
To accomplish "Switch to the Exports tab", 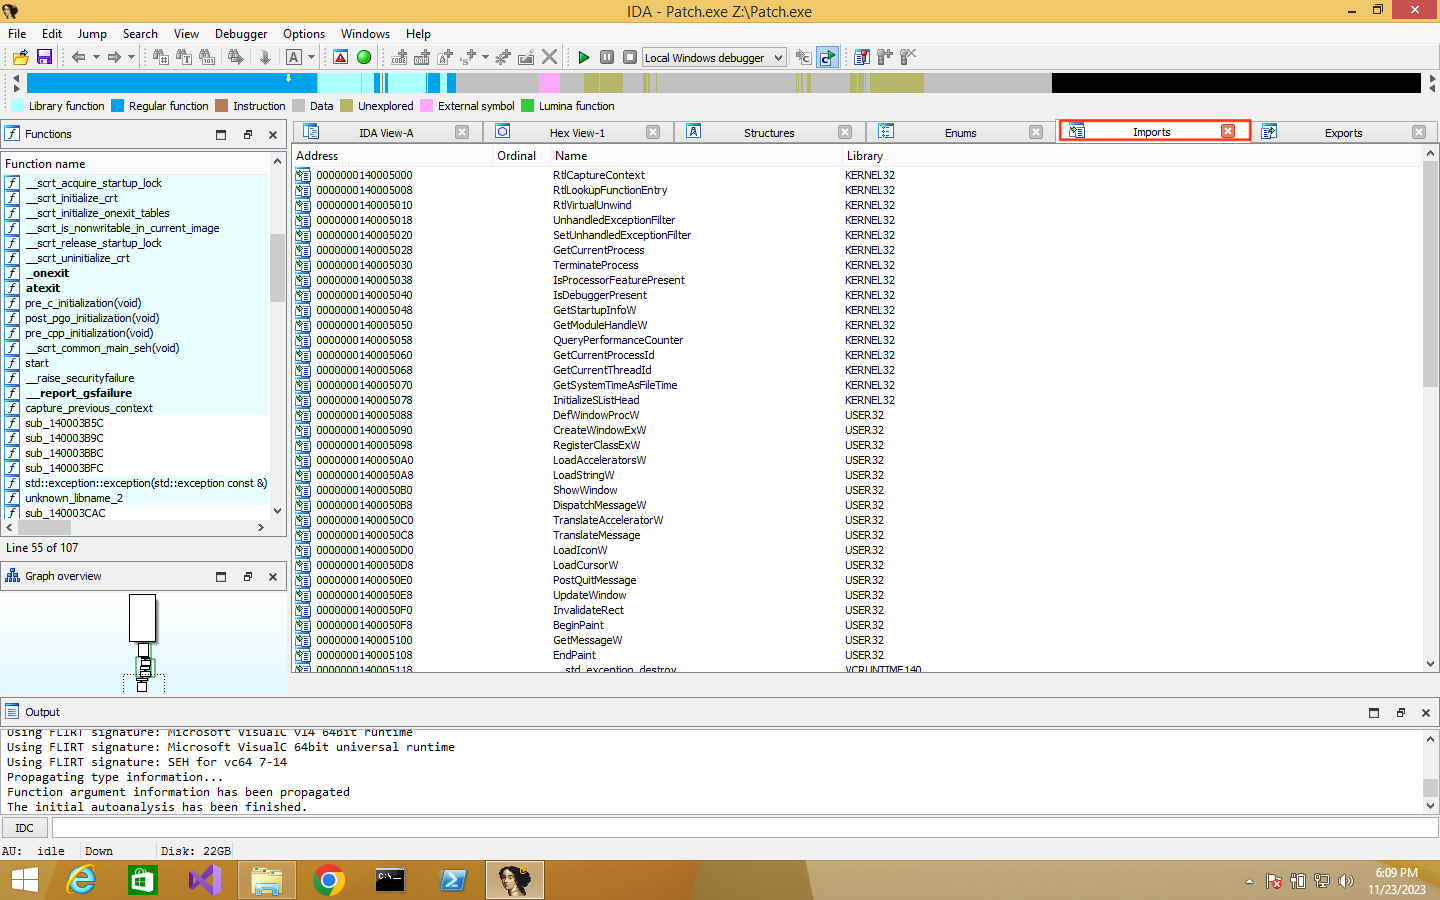I will pyautogui.click(x=1343, y=132).
